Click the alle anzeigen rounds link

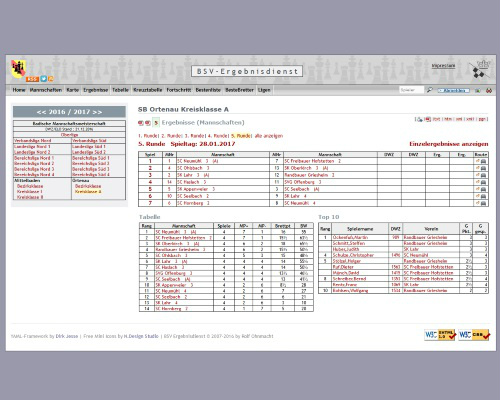(x=269, y=136)
